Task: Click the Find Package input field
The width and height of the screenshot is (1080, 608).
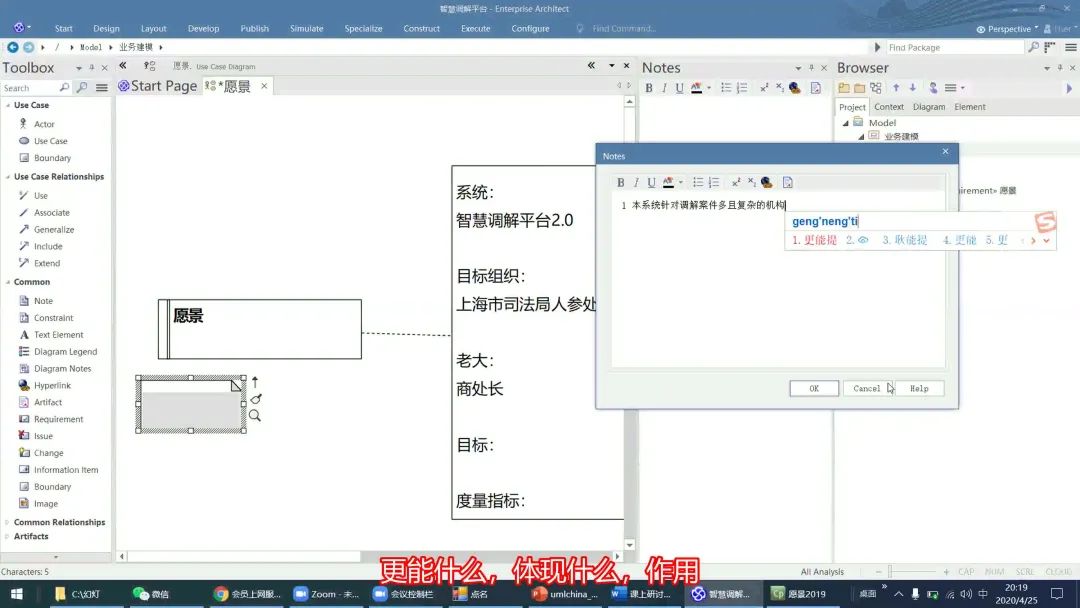Action: [x=954, y=48]
